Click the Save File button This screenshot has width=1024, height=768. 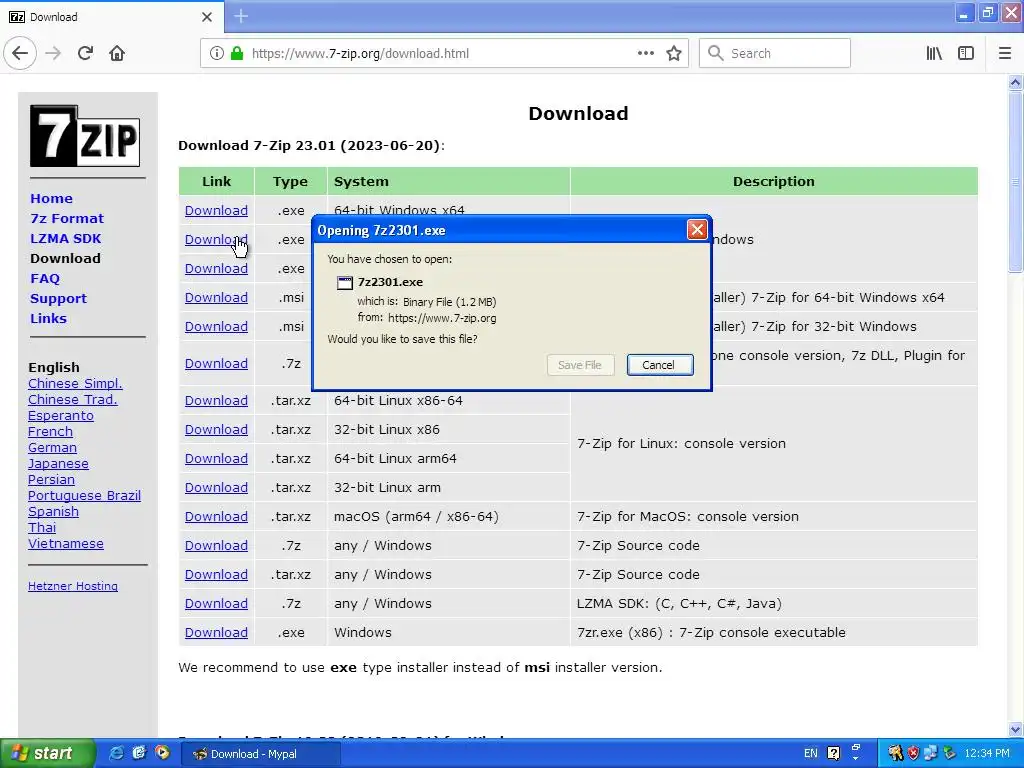pos(580,365)
